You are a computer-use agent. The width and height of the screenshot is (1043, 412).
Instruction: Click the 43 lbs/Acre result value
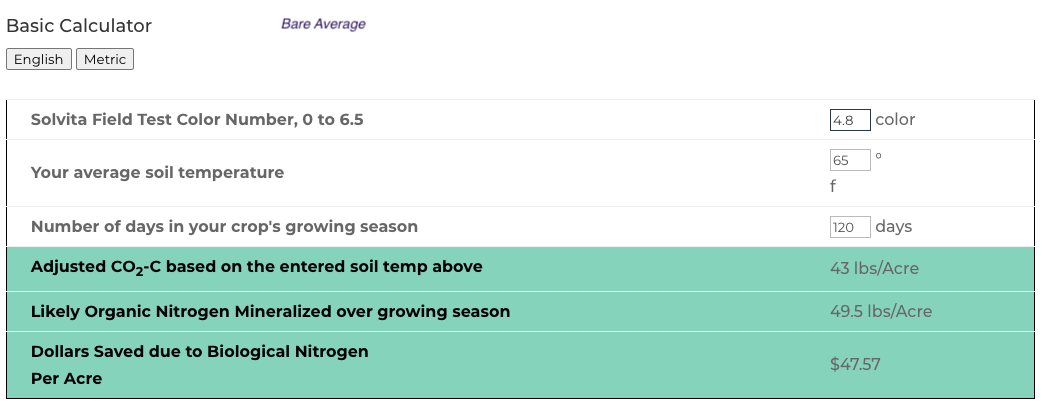874,268
